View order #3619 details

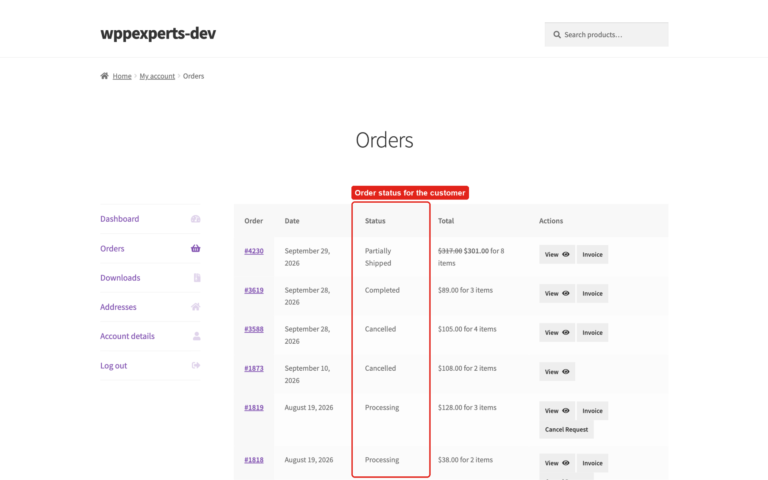coord(557,293)
